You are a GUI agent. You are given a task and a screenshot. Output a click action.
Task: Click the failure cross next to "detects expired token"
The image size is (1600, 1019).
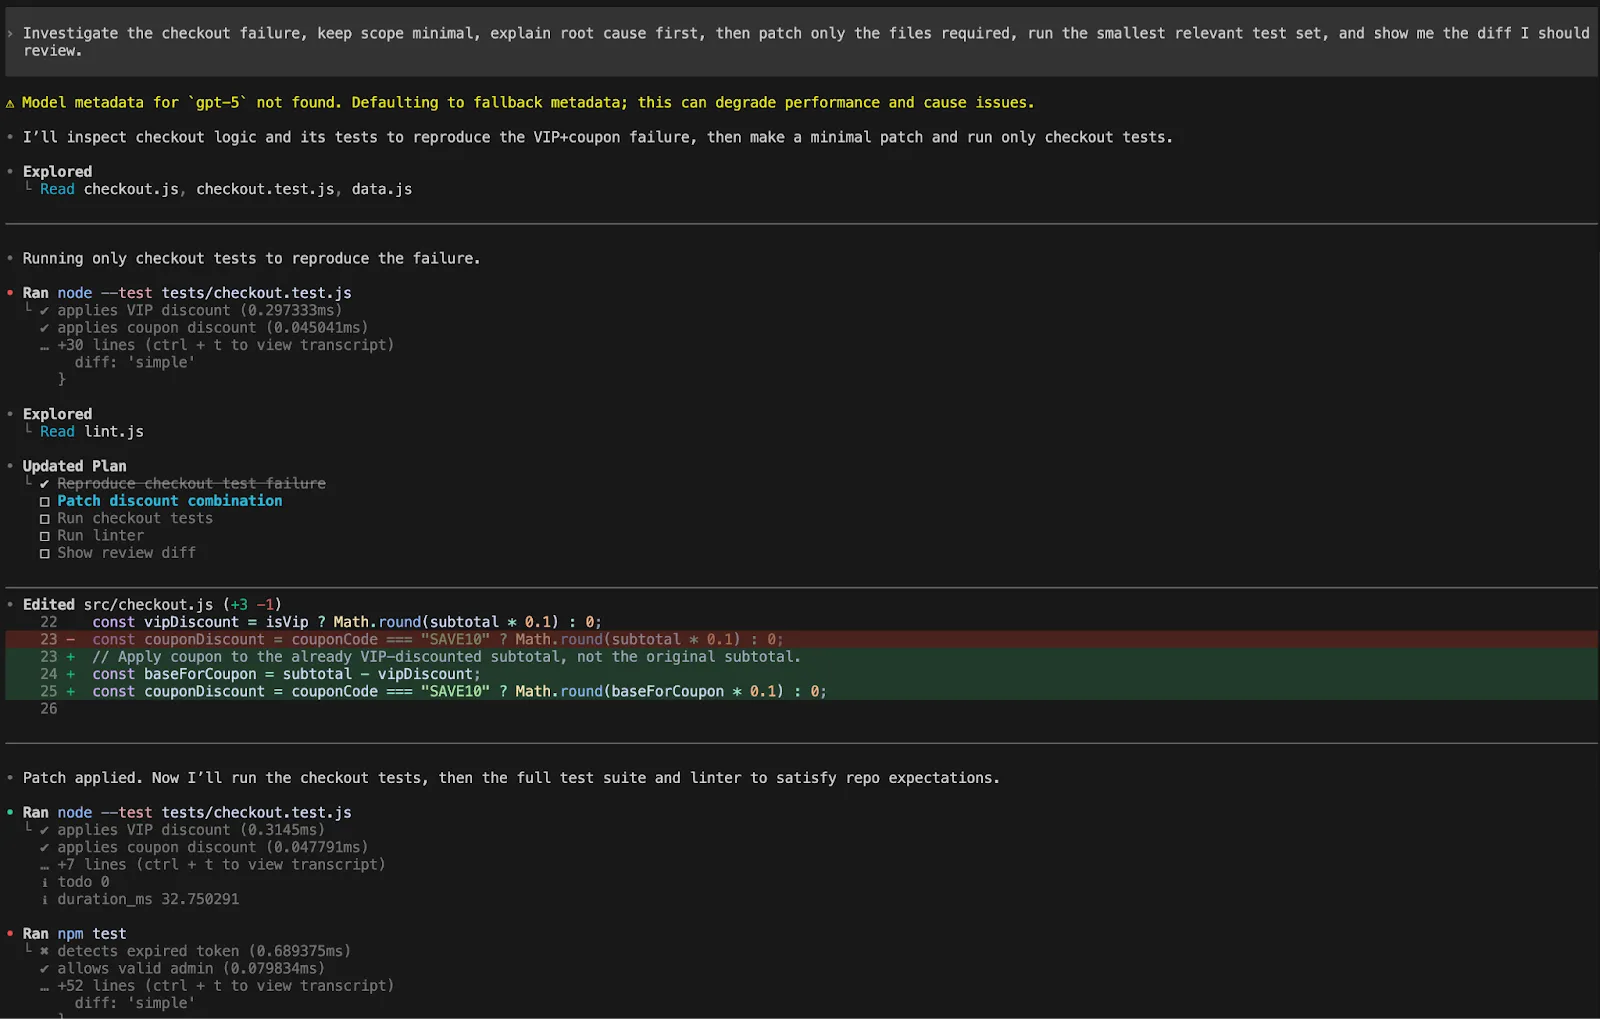[x=44, y=950]
